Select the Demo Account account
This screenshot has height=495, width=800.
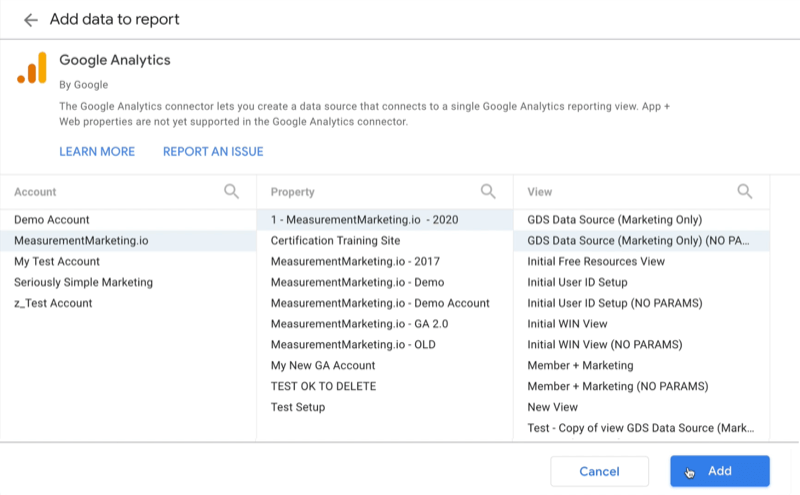coord(128,219)
